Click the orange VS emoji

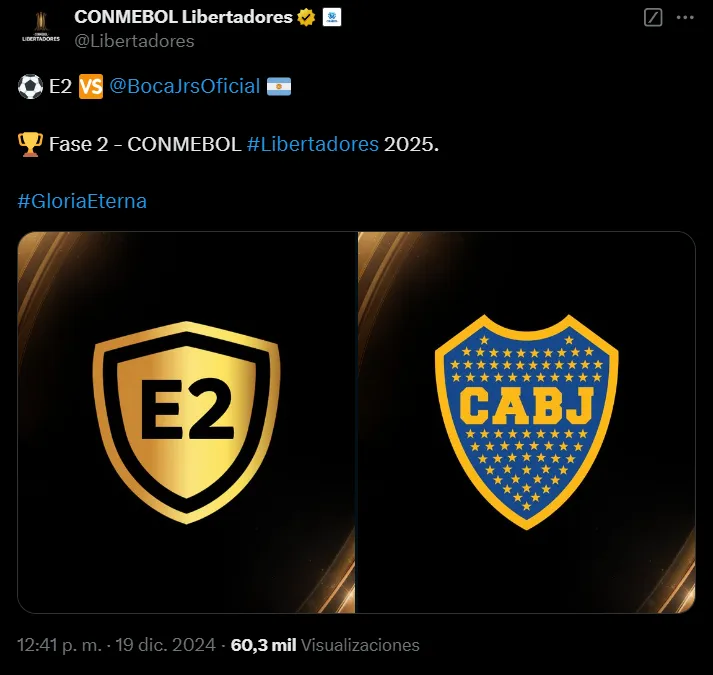tap(91, 86)
